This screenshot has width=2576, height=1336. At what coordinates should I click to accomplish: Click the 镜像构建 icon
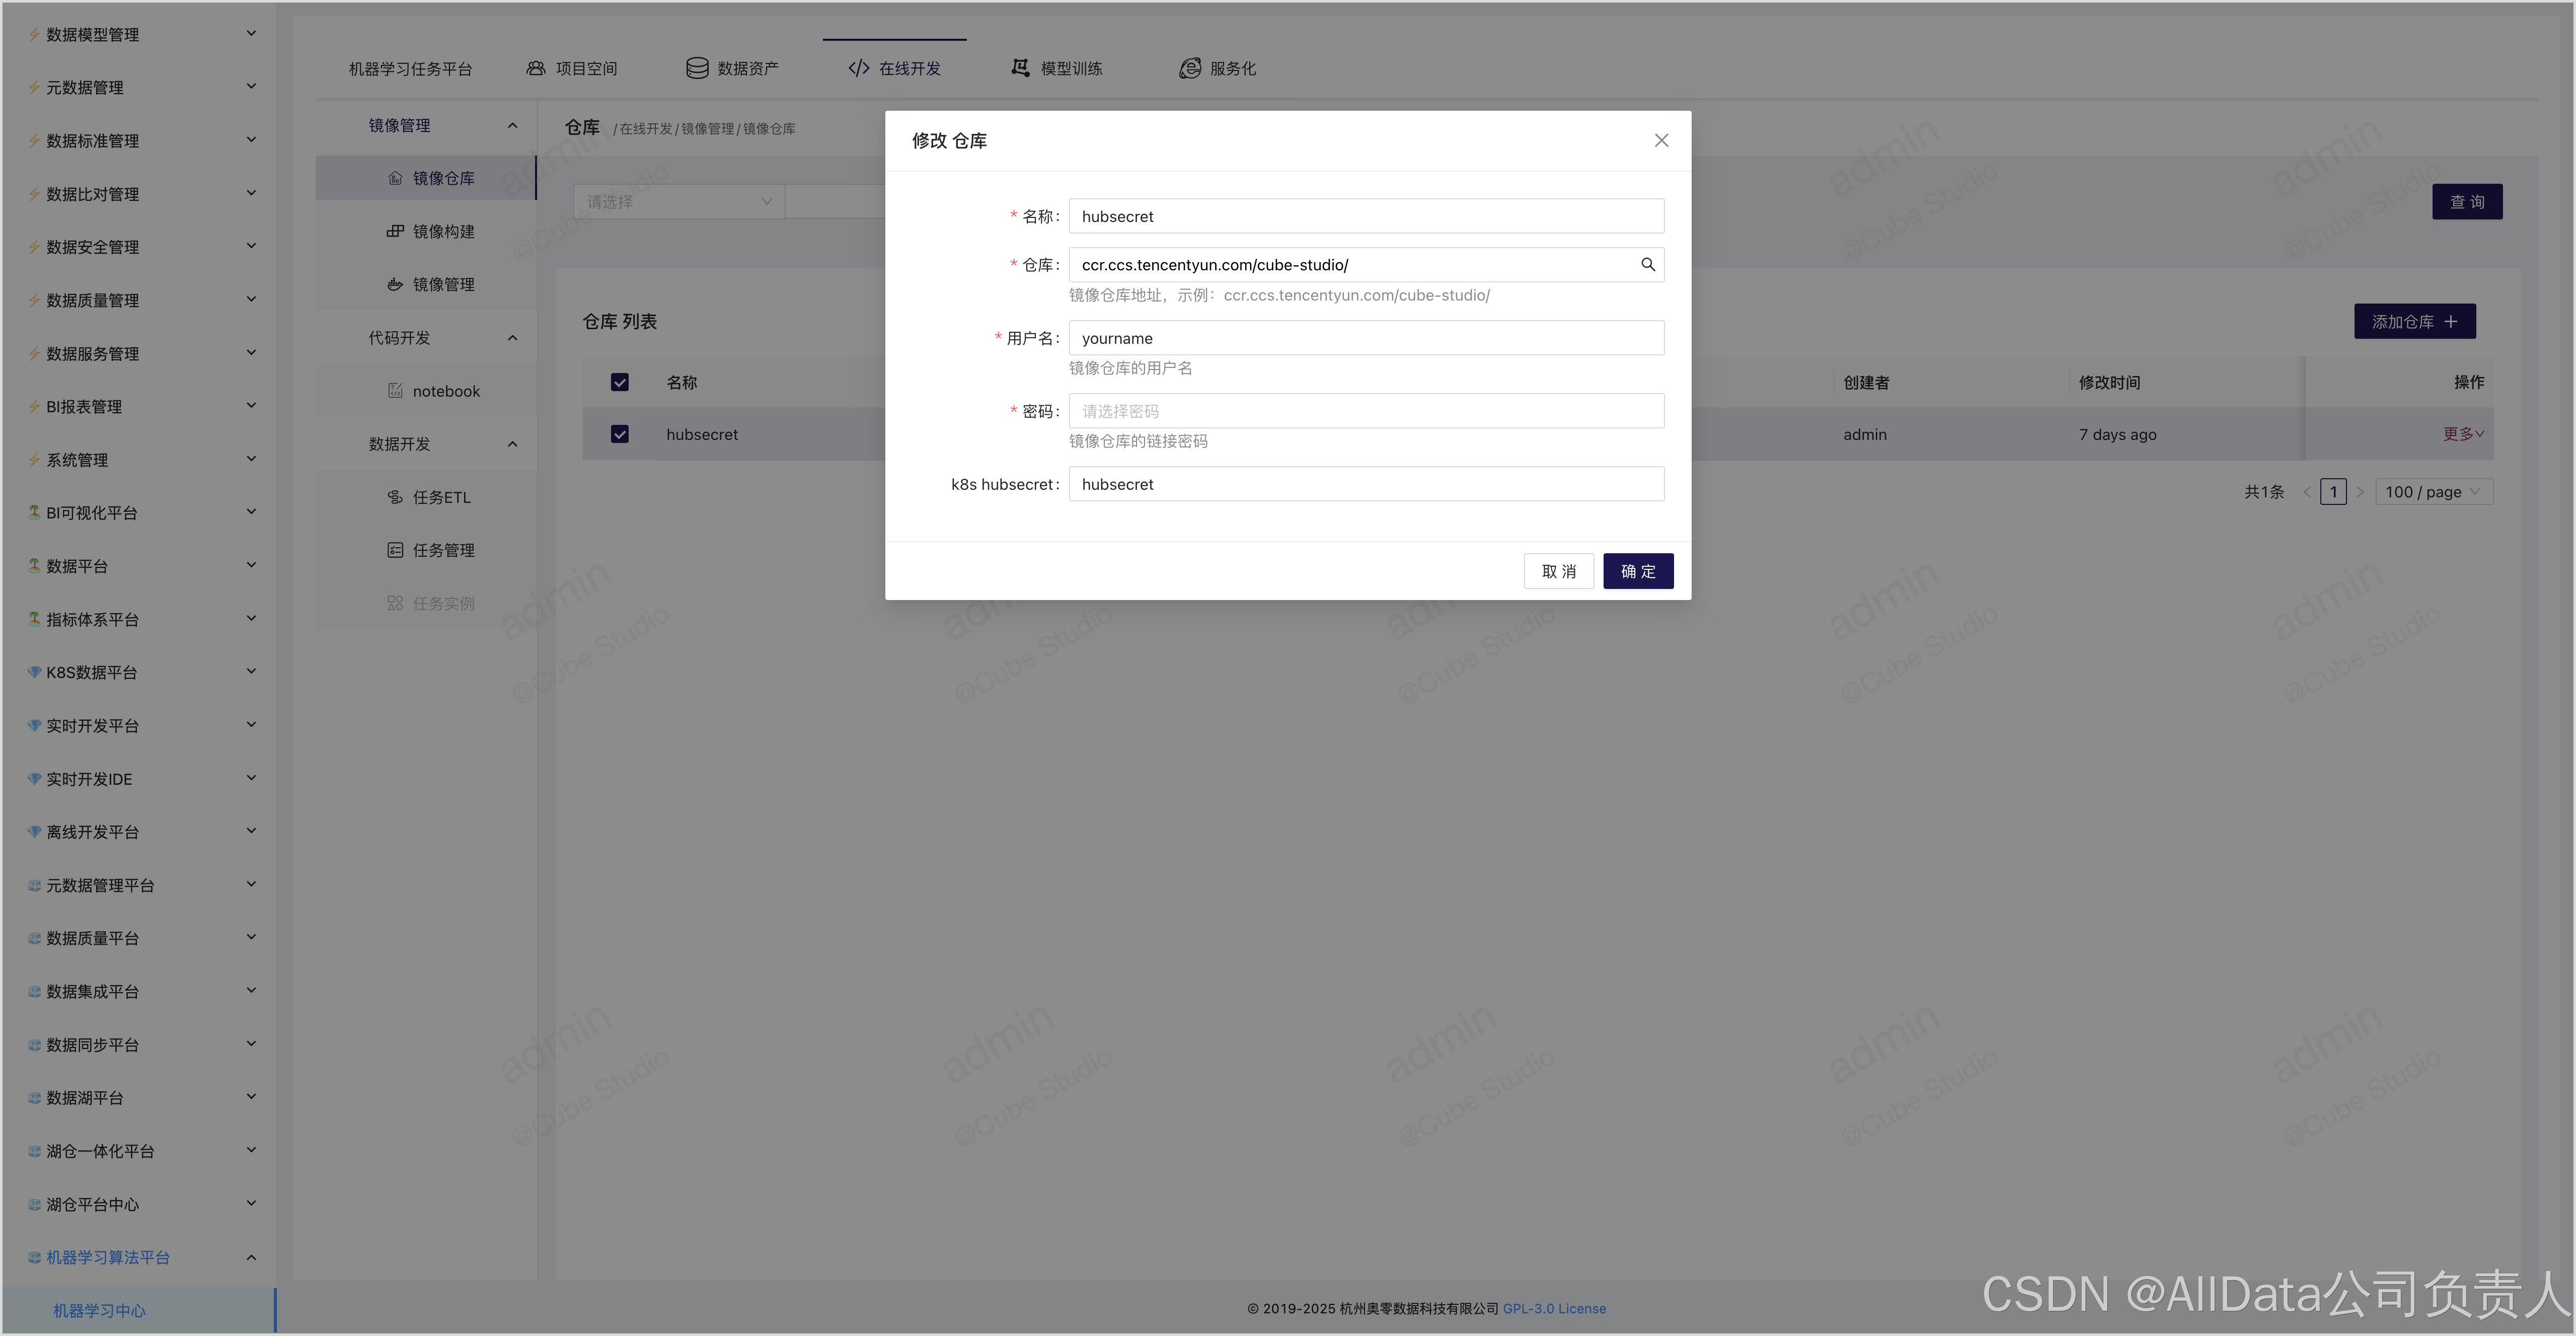(x=395, y=231)
